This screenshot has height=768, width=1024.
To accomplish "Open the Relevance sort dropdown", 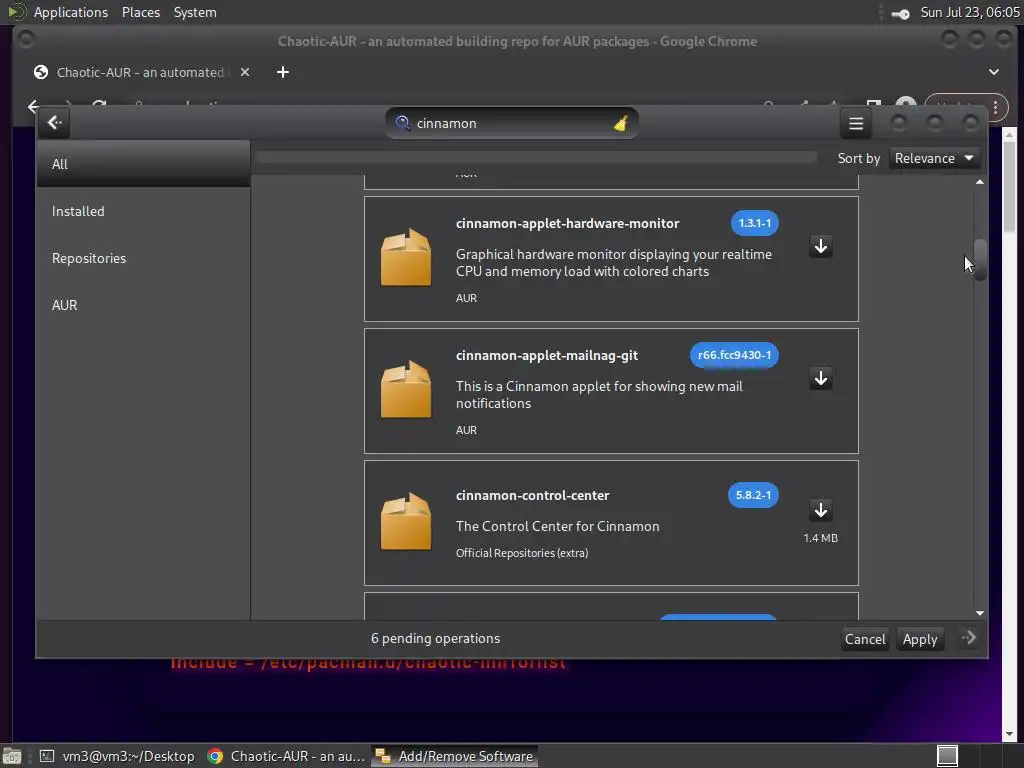I will (934, 158).
